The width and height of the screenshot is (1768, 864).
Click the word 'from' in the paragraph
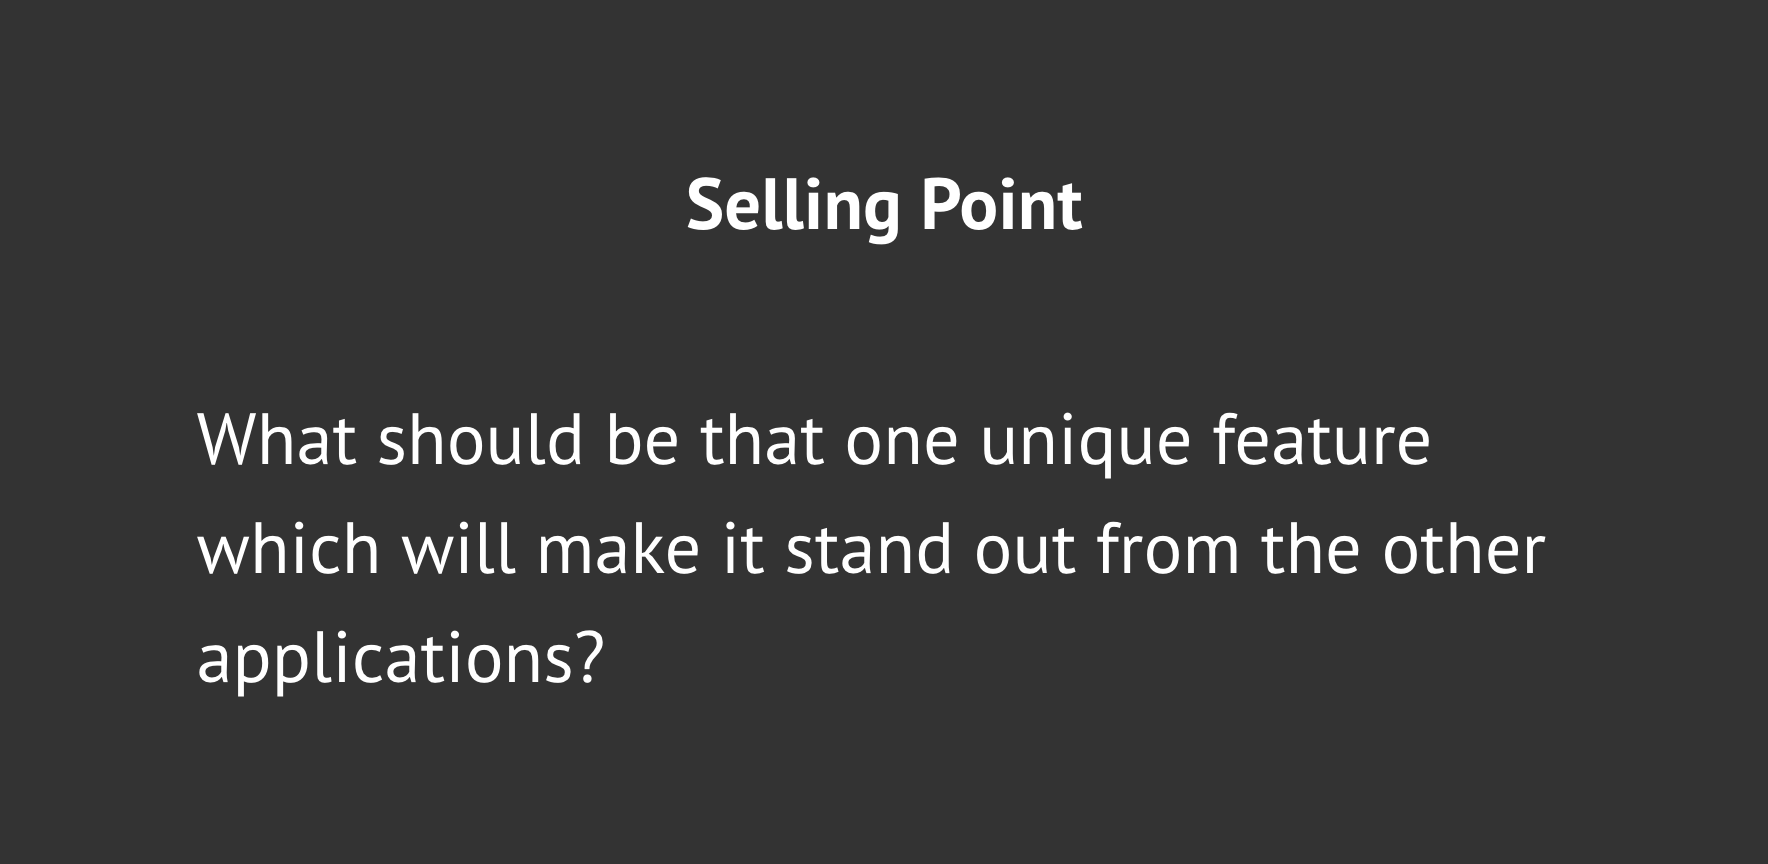coord(1168,549)
